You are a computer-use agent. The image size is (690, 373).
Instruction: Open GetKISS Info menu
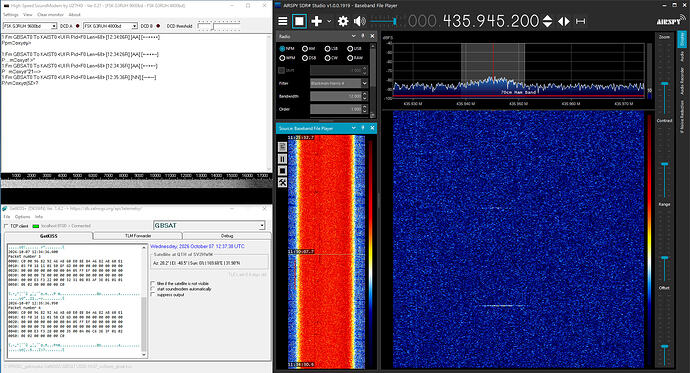coord(39,217)
